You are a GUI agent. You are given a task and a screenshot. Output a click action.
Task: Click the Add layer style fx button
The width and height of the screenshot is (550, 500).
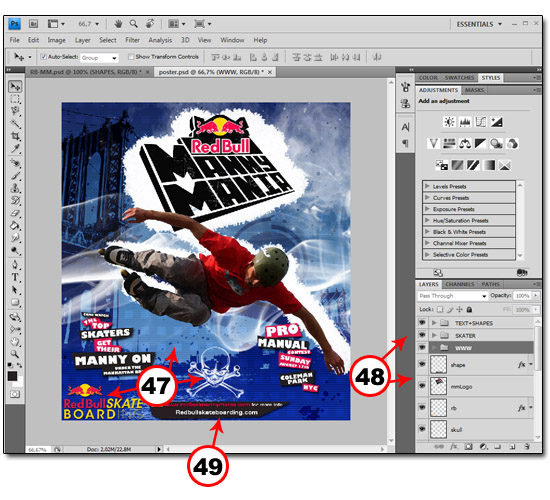(454, 447)
